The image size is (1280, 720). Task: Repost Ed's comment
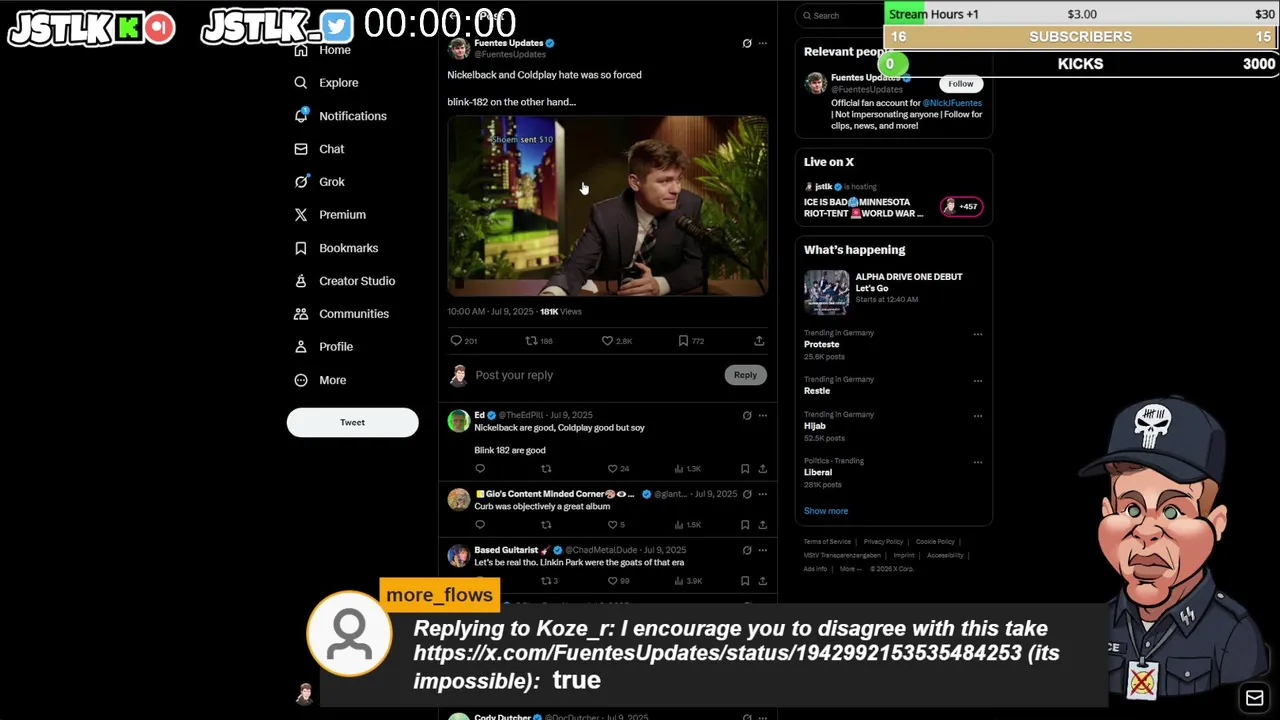pos(546,469)
